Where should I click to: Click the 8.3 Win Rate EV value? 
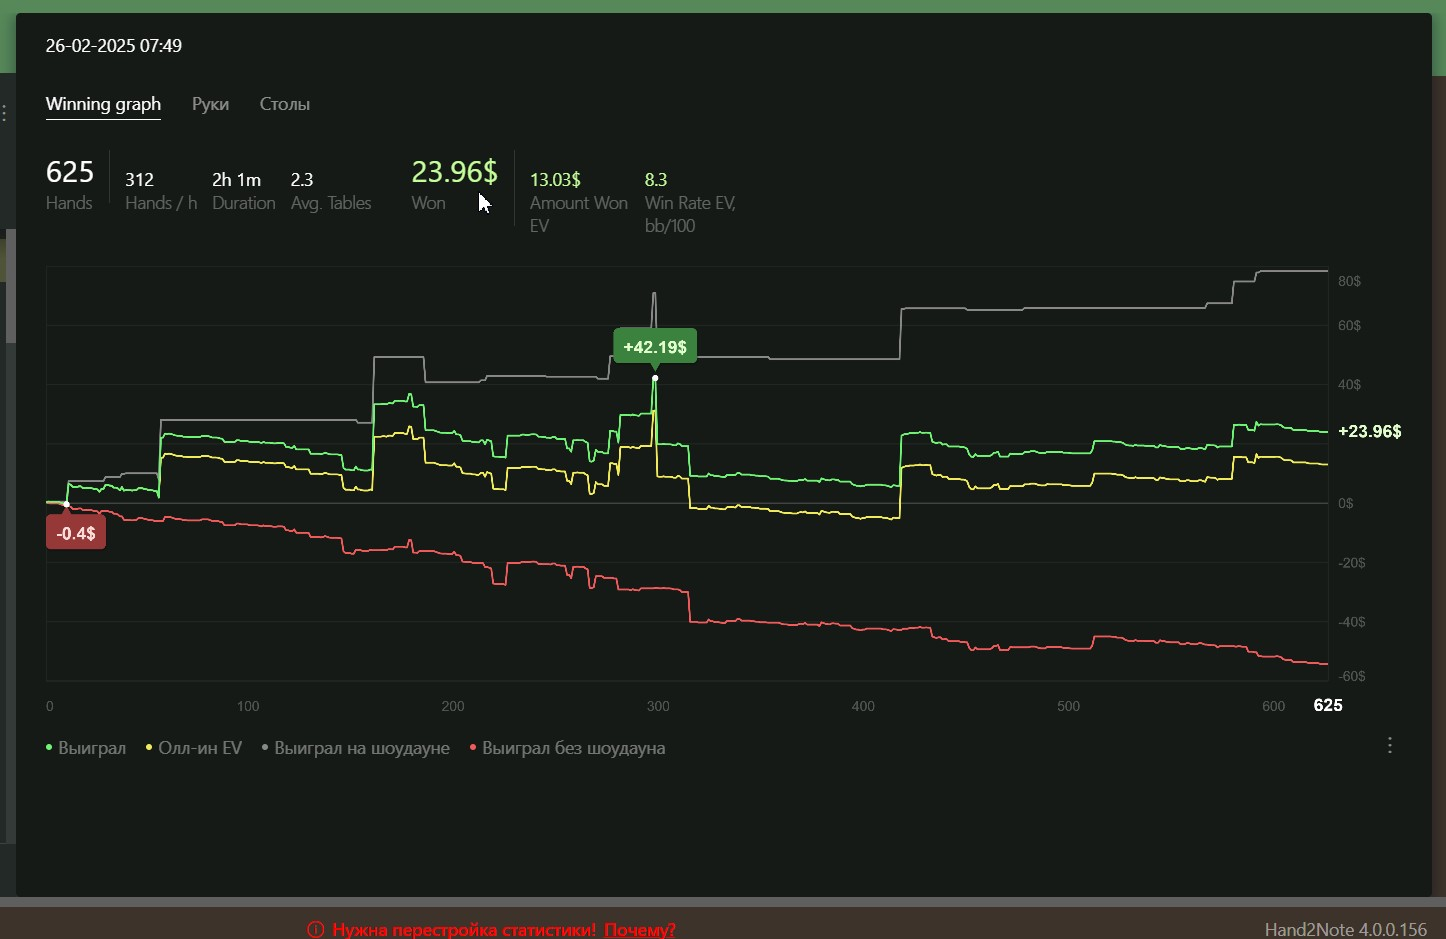pyautogui.click(x=656, y=180)
